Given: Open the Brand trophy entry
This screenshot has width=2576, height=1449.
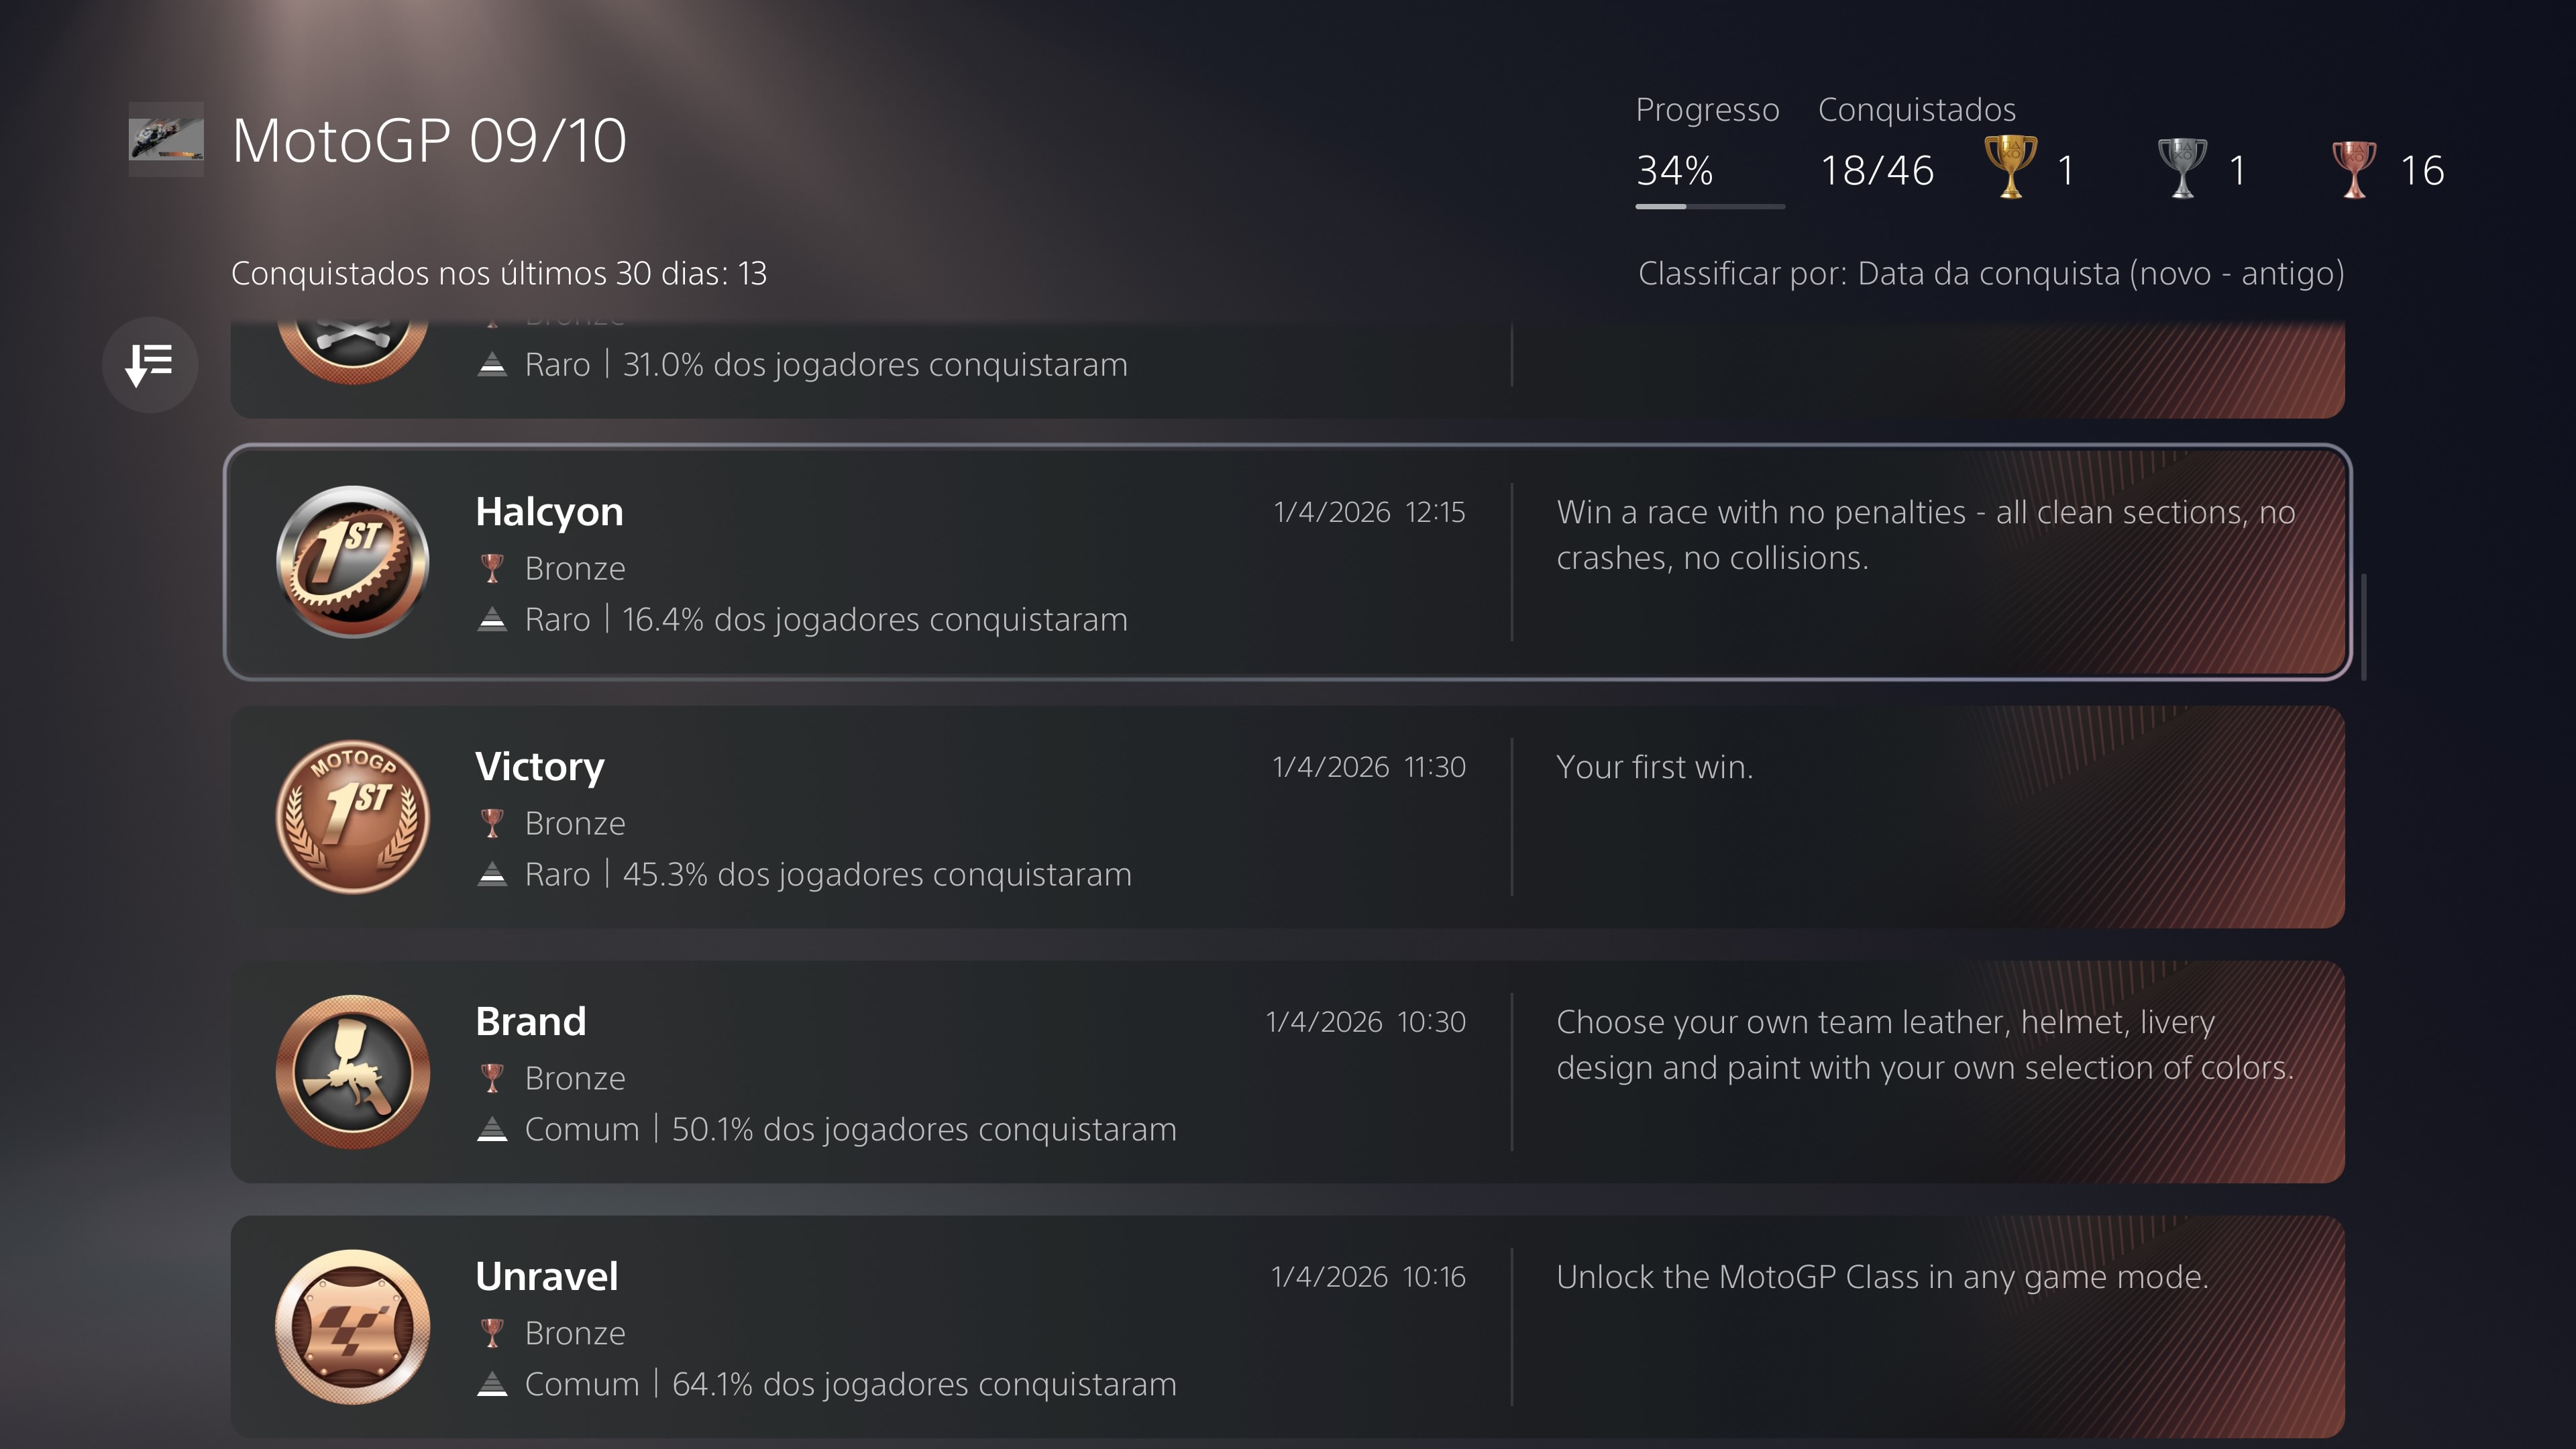Looking at the screenshot, I should tap(1287, 1072).
